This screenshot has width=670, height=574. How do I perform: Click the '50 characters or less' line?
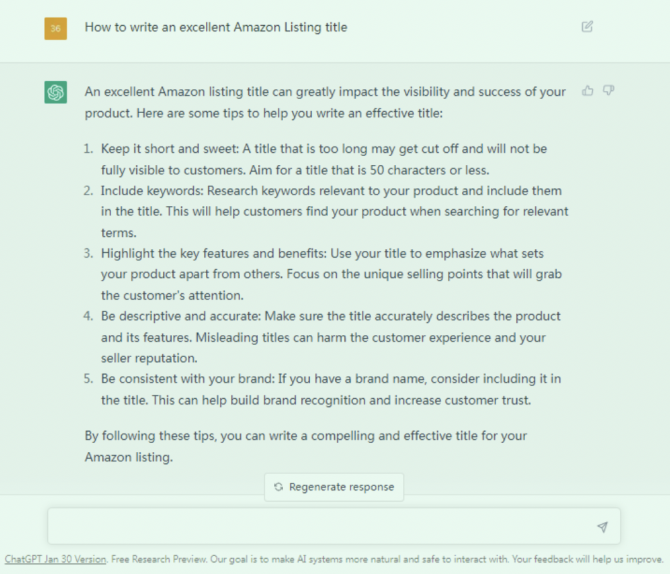coord(295,169)
